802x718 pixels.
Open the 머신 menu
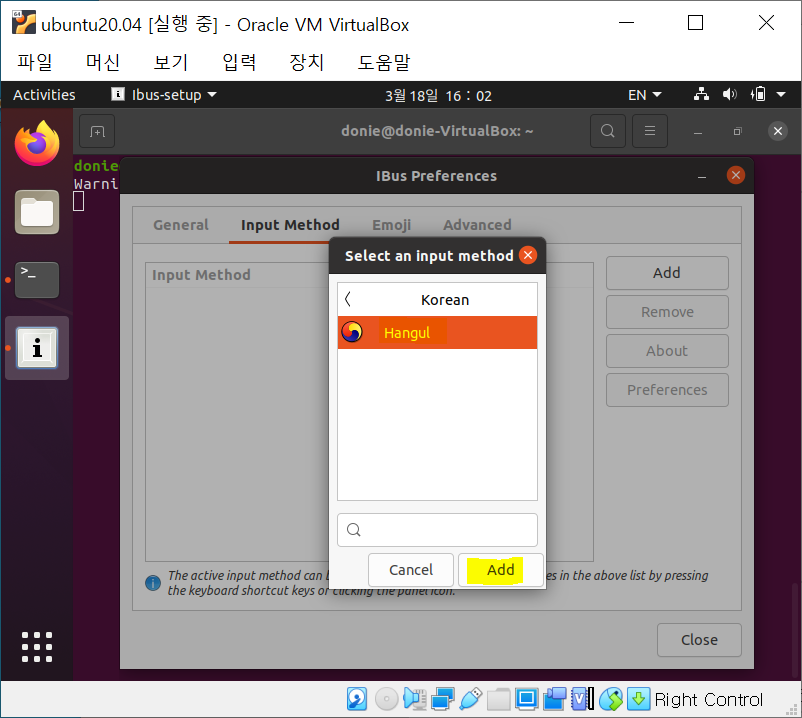[103, 62]
